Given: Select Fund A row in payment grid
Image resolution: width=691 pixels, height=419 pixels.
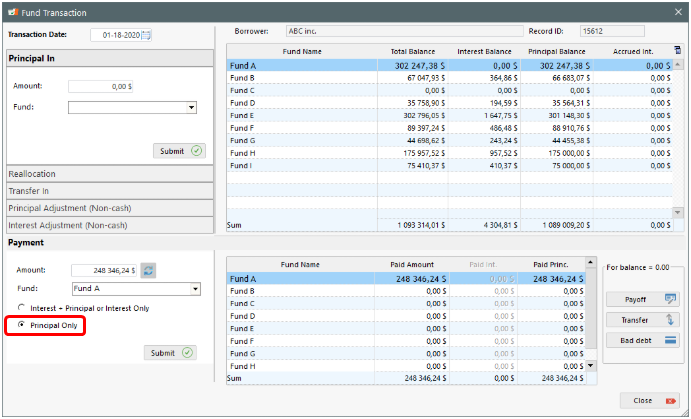Looking at the screenshot, I should click(x=406, y=279).
